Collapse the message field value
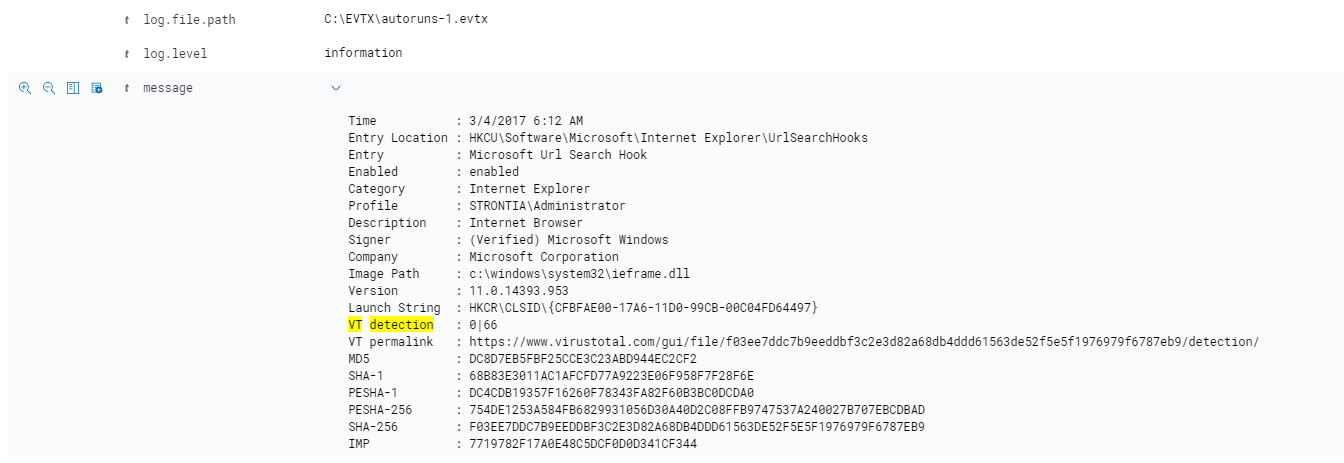Image resolution: width=1344 pixels, height=463 pixels. click(x=335, y=88)
